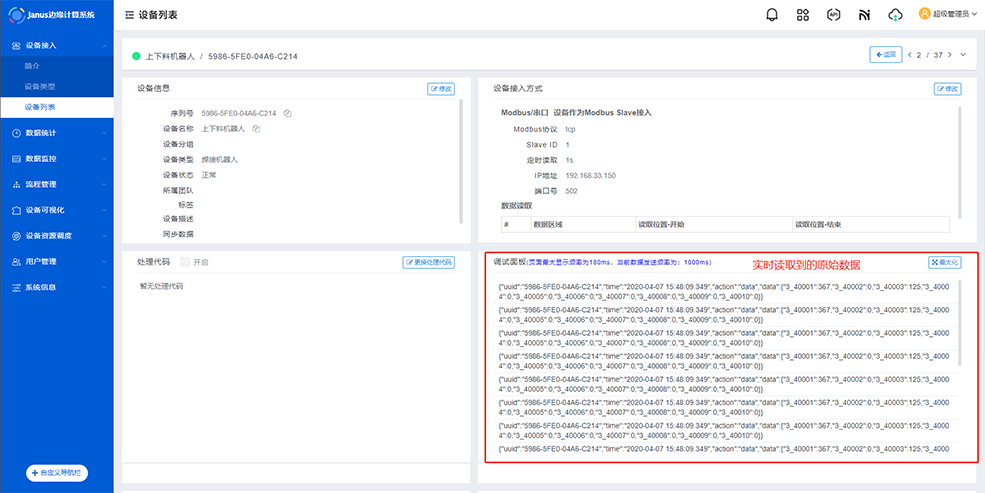Select 设备类型 in the sidebar
This screenshot has width=985, height=493.
(x=40, y=87)
